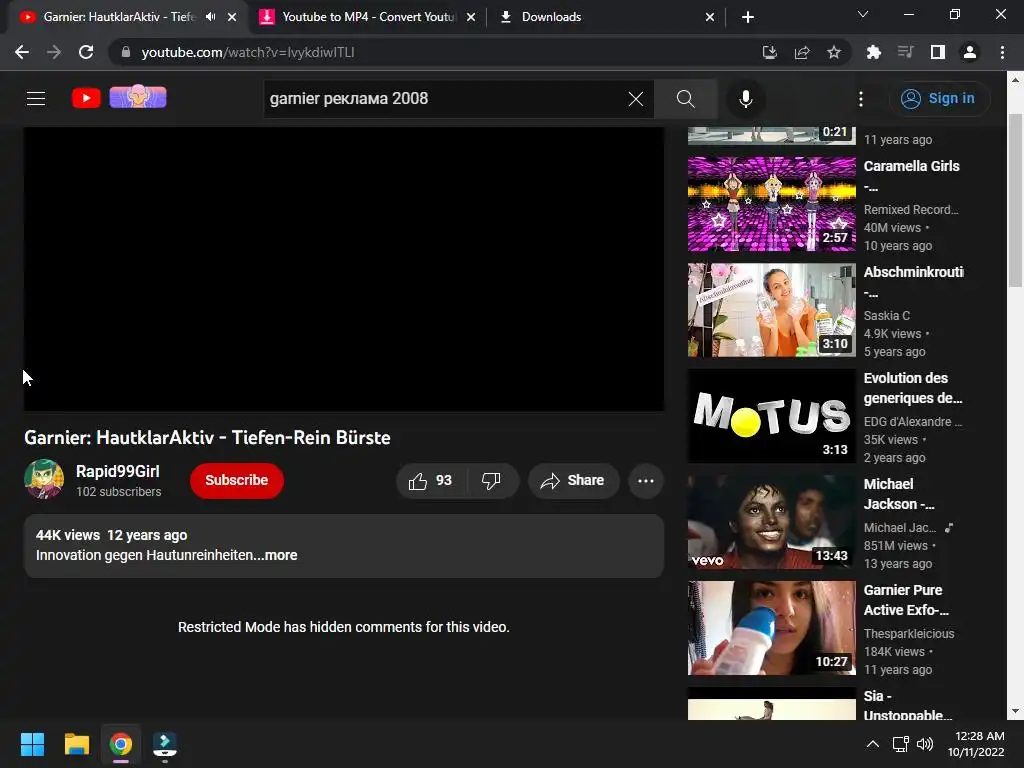Viewport: 1024px width, 768px height.
Task: Open a new browser tab
Action: pyautogui.click(x=748, y=17)
